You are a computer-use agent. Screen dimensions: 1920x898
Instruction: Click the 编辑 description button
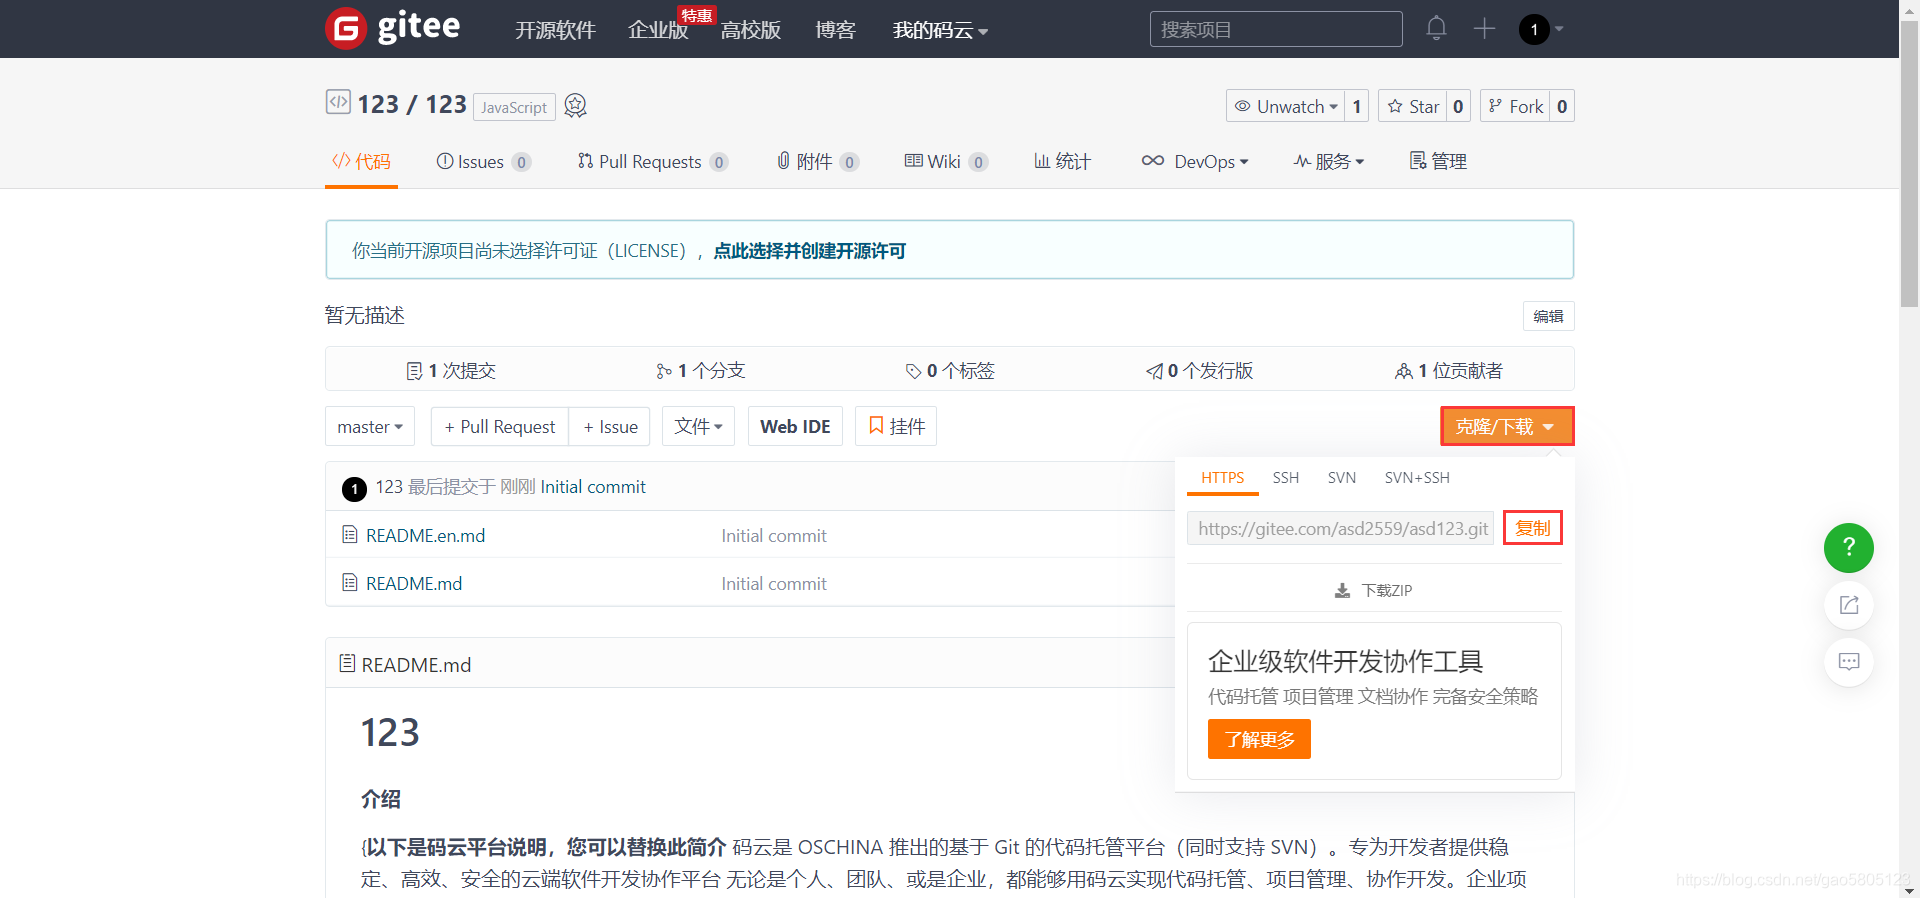point(1548,316)
